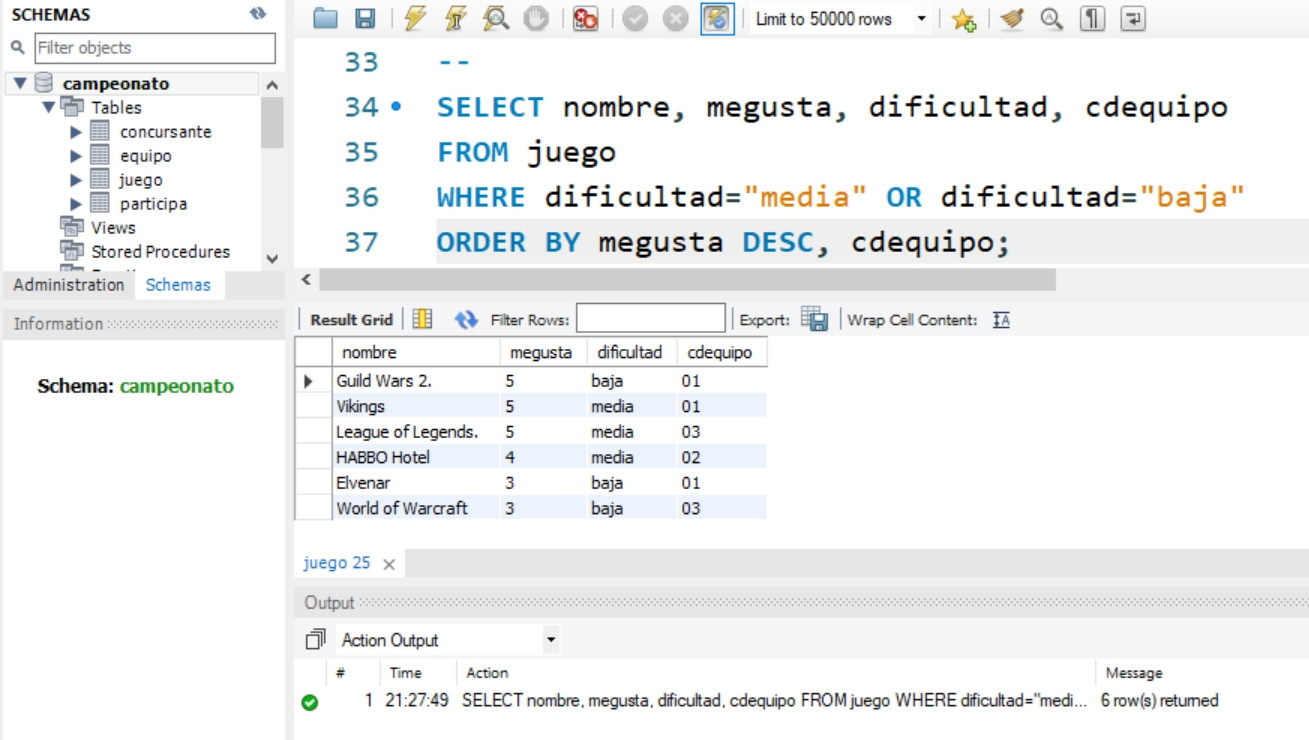Viewport: 1309px width, 740px height.
Task: Beautify the SQL with the broom icon
Action: point(1012,18)
